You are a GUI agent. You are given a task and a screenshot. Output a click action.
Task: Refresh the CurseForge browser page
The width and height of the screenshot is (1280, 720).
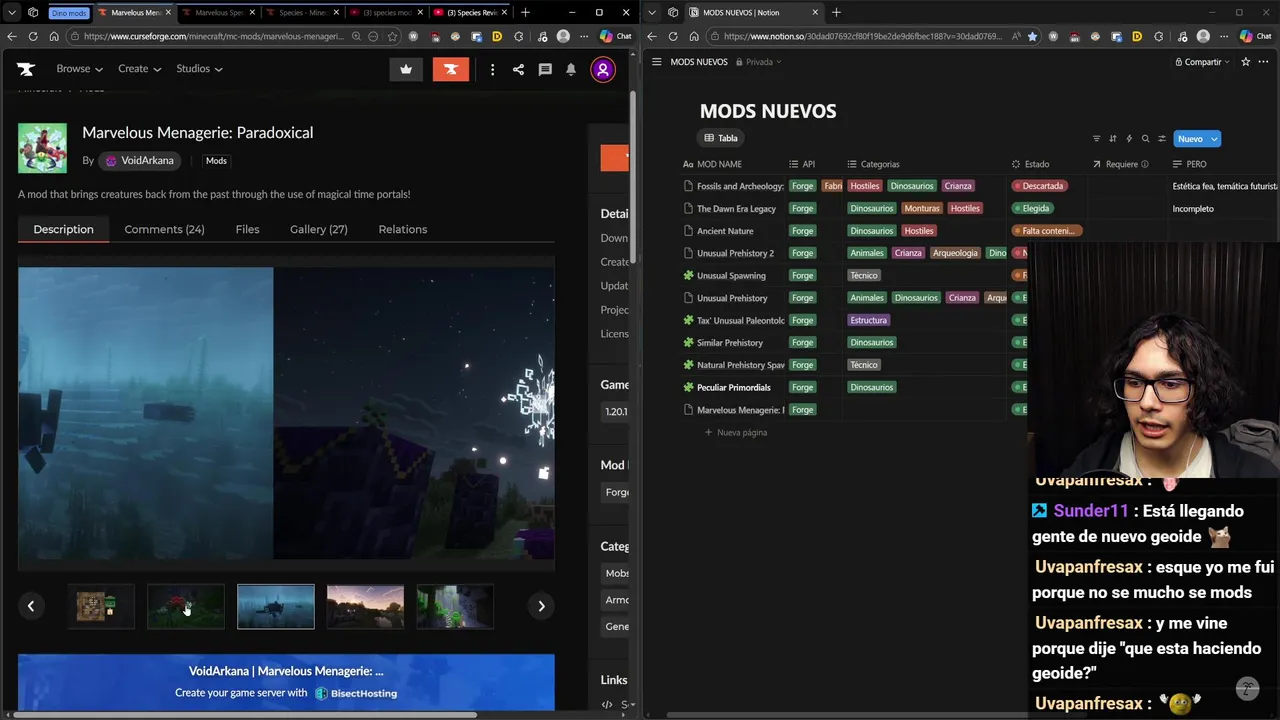[x=33, y=36]
